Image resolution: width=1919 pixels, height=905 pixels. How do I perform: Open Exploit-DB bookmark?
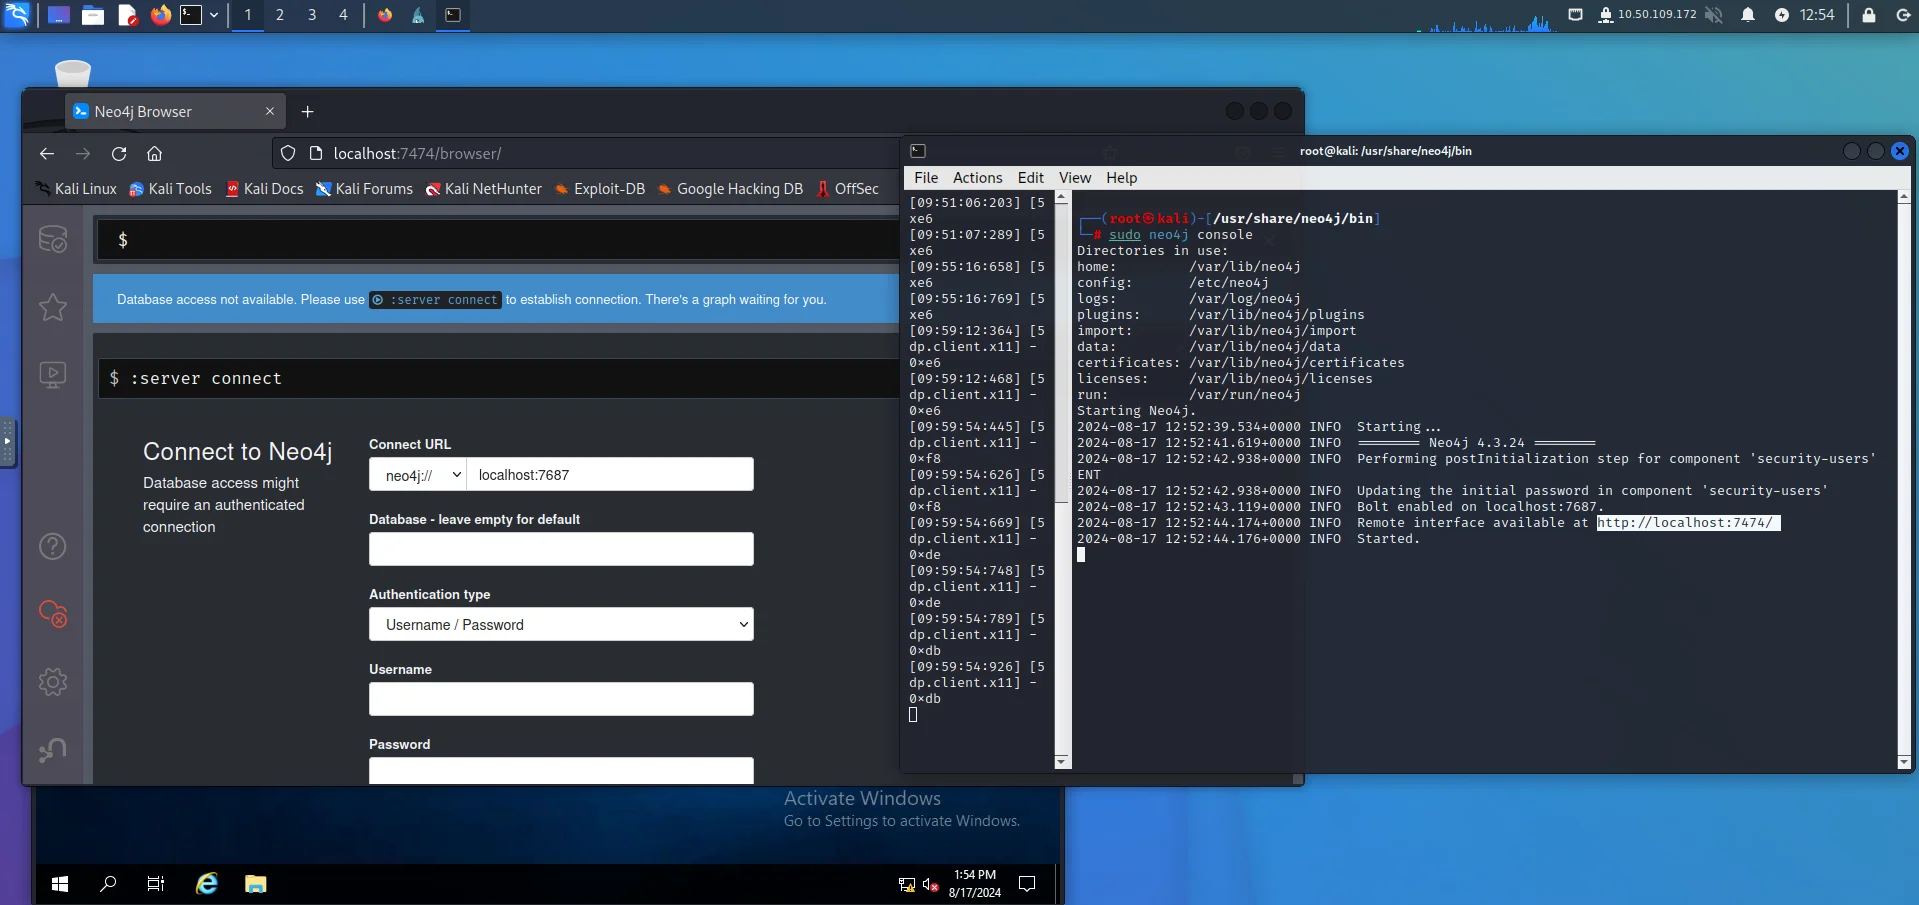(x=600, y=188)
